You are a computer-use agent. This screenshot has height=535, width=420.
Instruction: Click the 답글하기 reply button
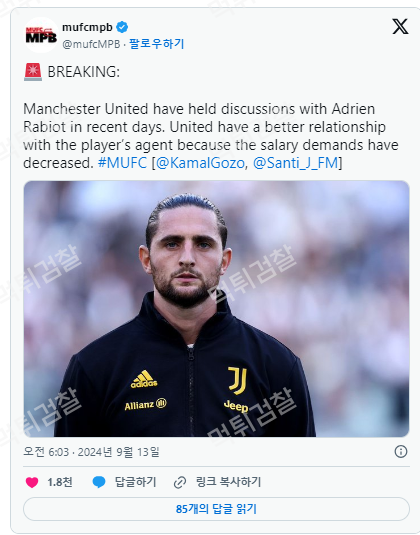135,482
